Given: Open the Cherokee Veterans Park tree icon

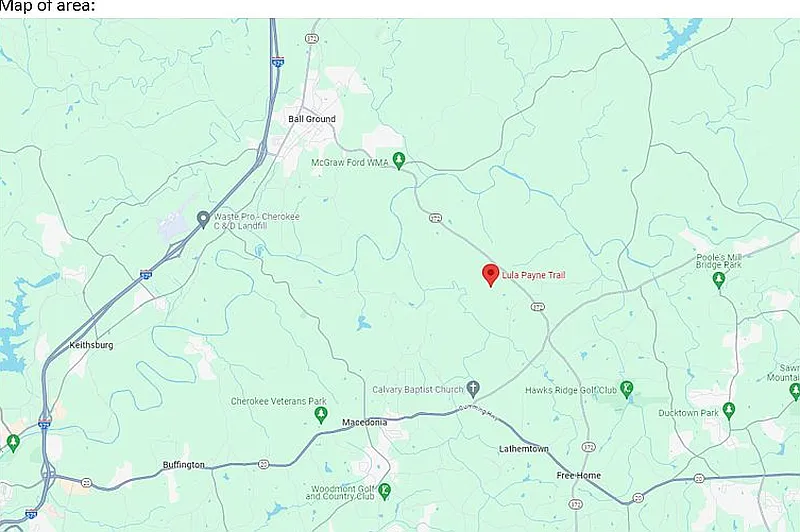Looking at the screenshot, I should pos(320,415).
